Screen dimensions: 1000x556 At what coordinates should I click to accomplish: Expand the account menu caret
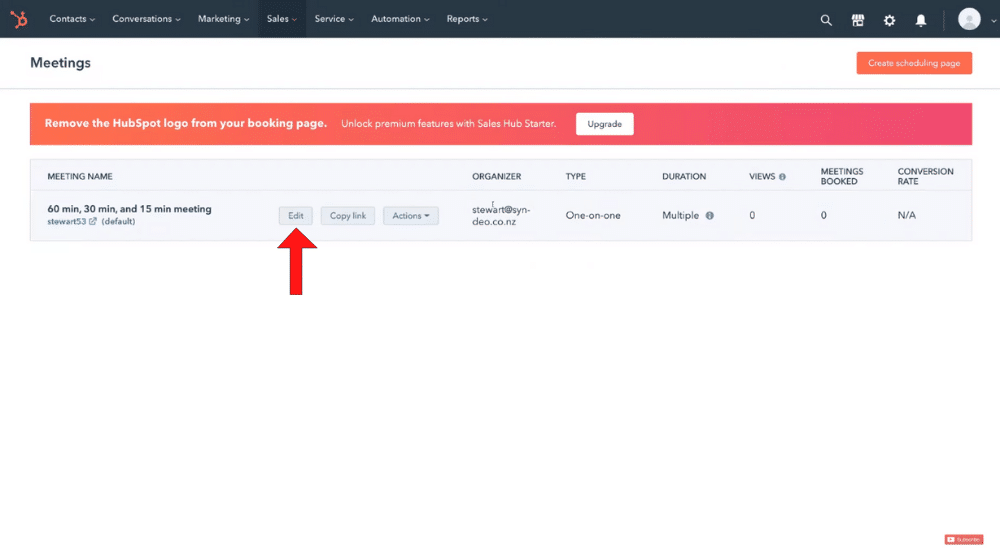(993, 20)
